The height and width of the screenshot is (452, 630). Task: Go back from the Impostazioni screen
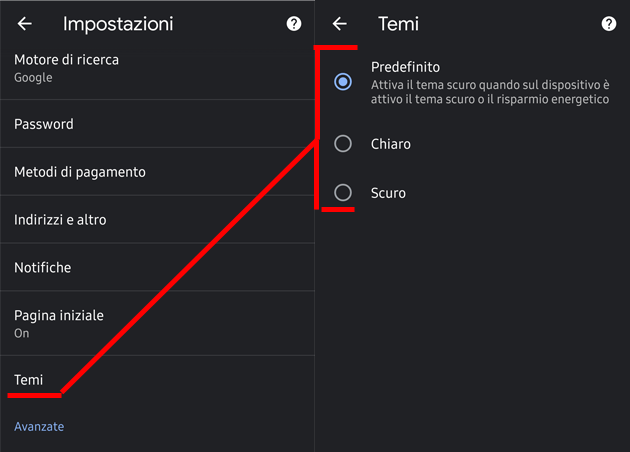click(x=25, y=23)
